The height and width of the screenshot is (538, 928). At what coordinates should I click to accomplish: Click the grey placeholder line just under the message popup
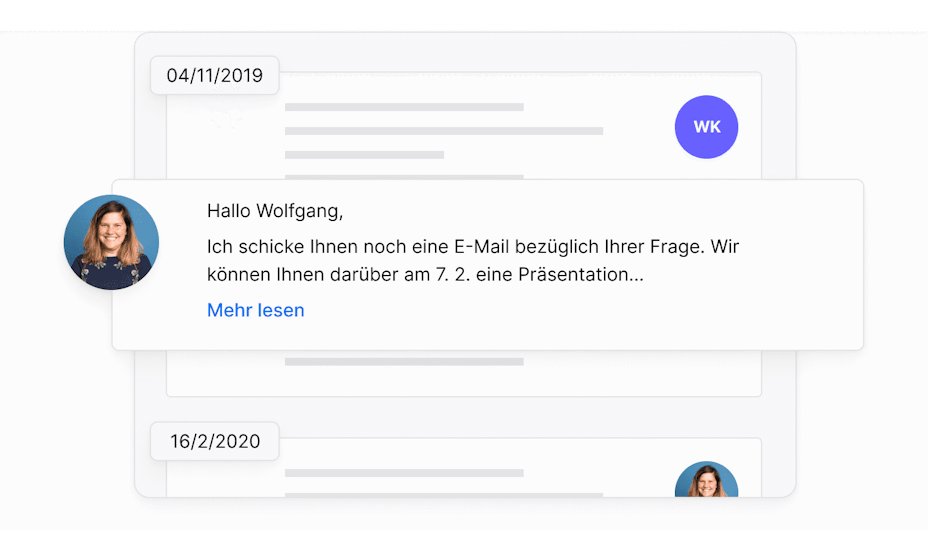(x=404, y=362)
